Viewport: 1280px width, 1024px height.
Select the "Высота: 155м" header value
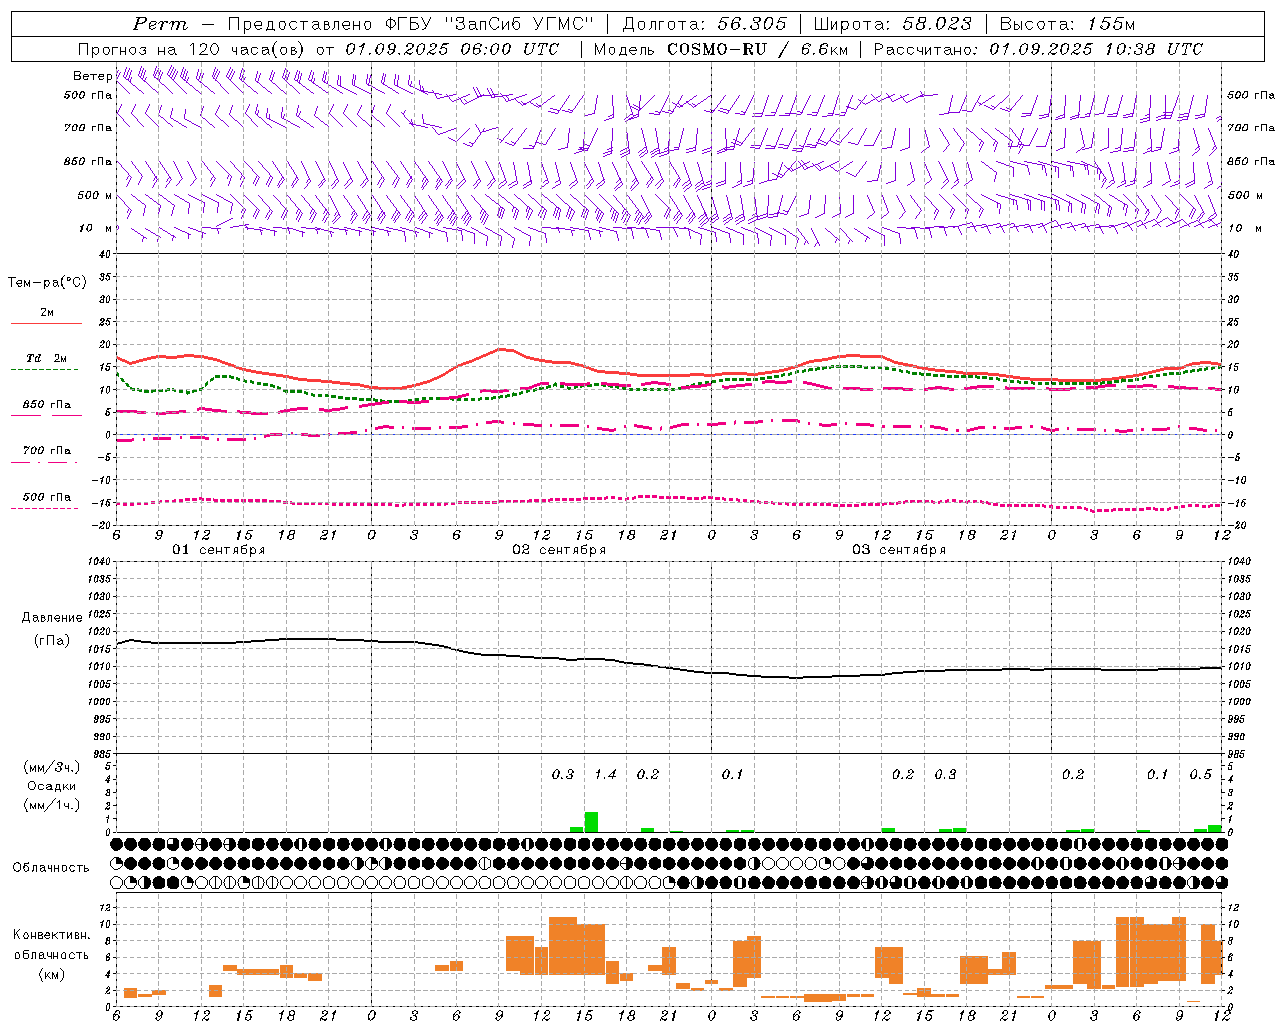point(1068,24)
